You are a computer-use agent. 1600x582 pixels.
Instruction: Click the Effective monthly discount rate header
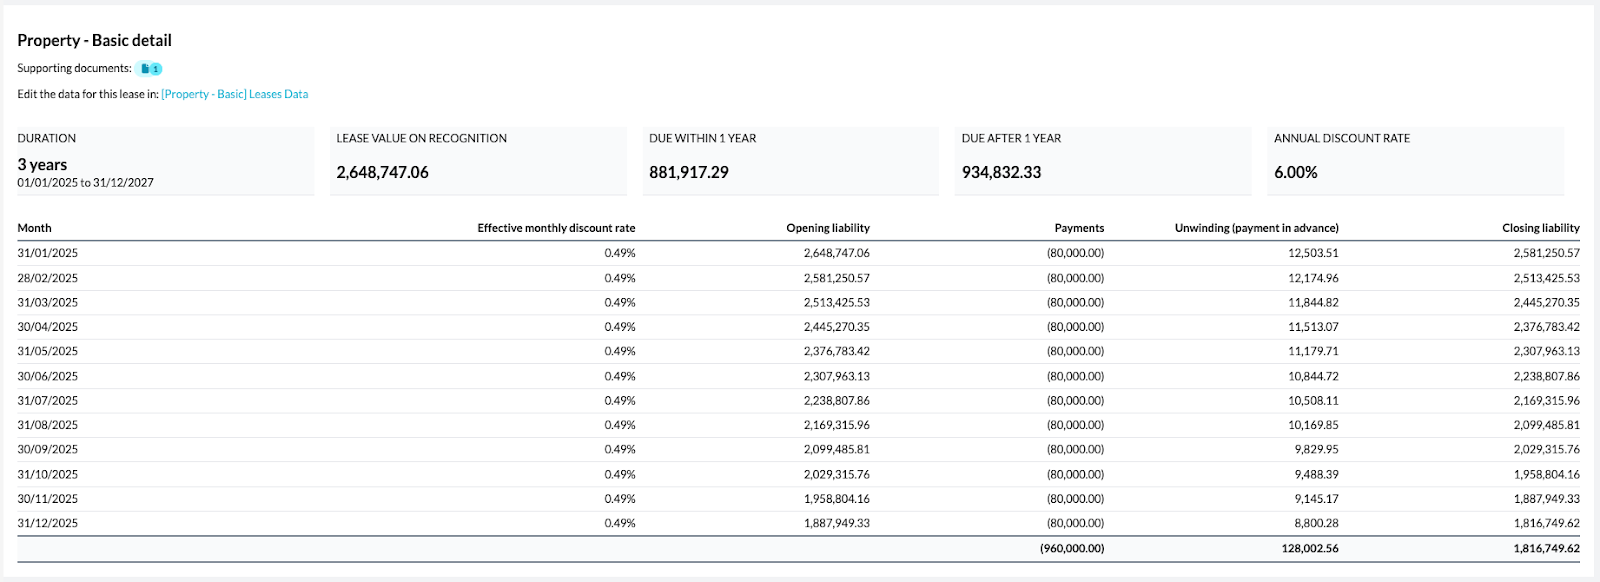pyautogui.click(x=556, y=228)
